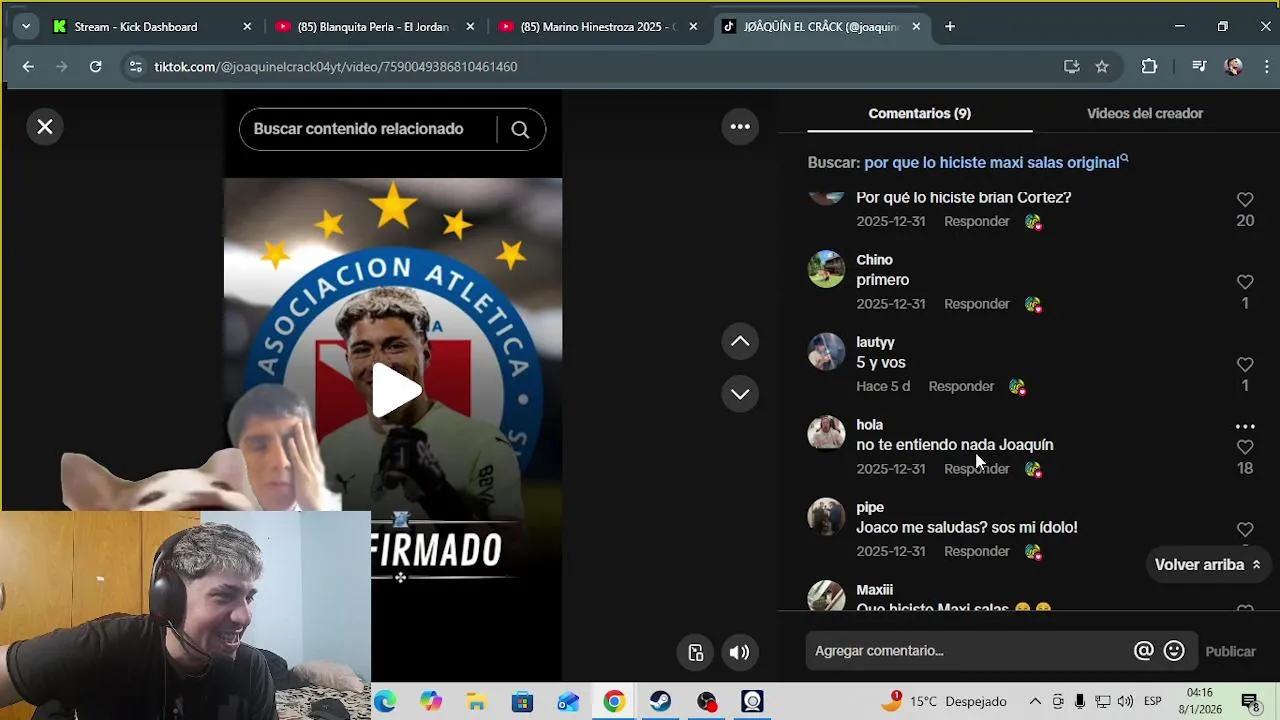1280x720 pixels.
Task: Open File Explorer from taskbar
Action: (476, 702)
